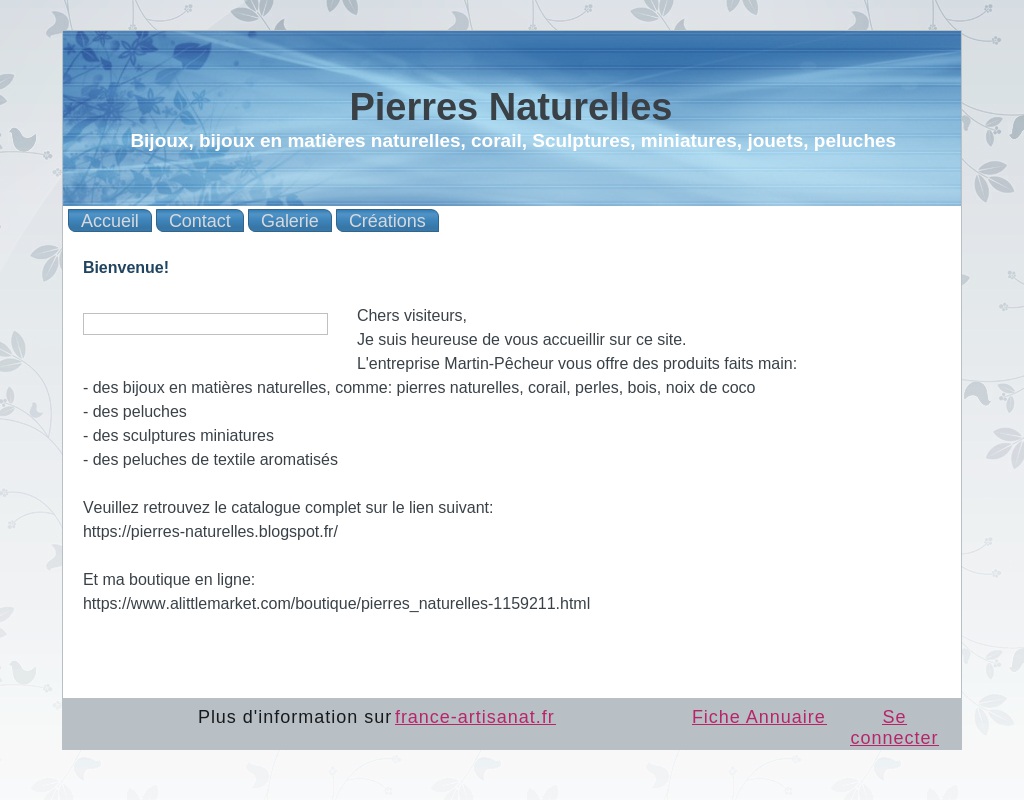1024x800 pixels.
Task: Click the pierres-naturelles.blogspot.fr URL text
Action: [210, 532]
